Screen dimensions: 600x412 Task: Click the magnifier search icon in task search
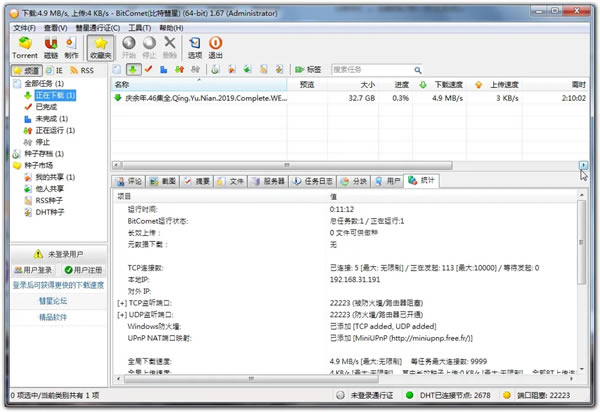(x=418, y=70)
